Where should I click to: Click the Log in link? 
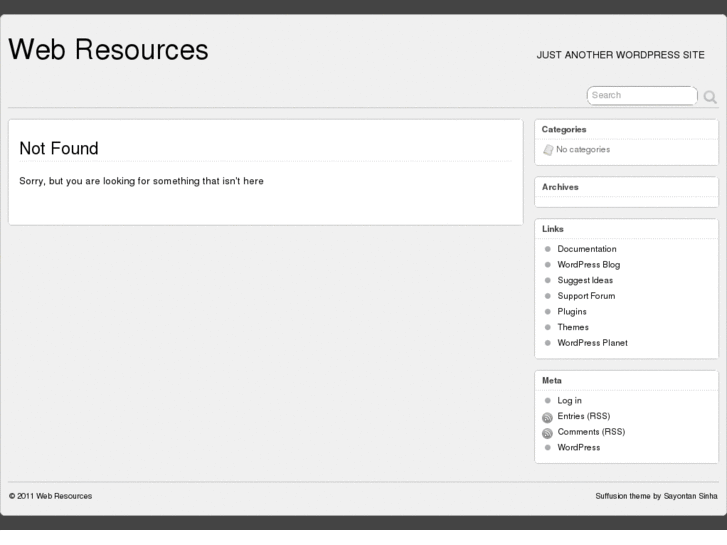(569, 401)
